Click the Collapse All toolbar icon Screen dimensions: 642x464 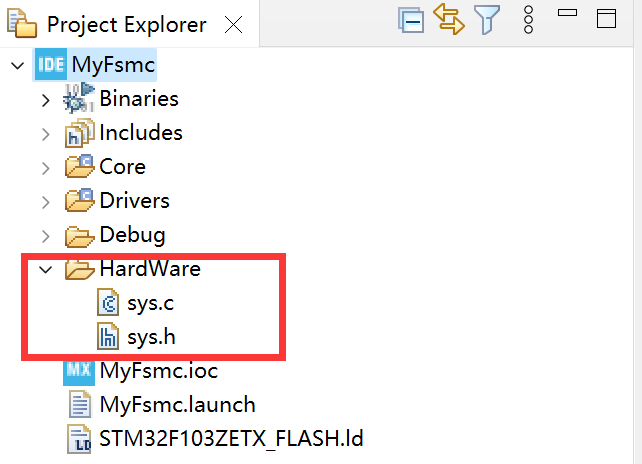[411, 21]
